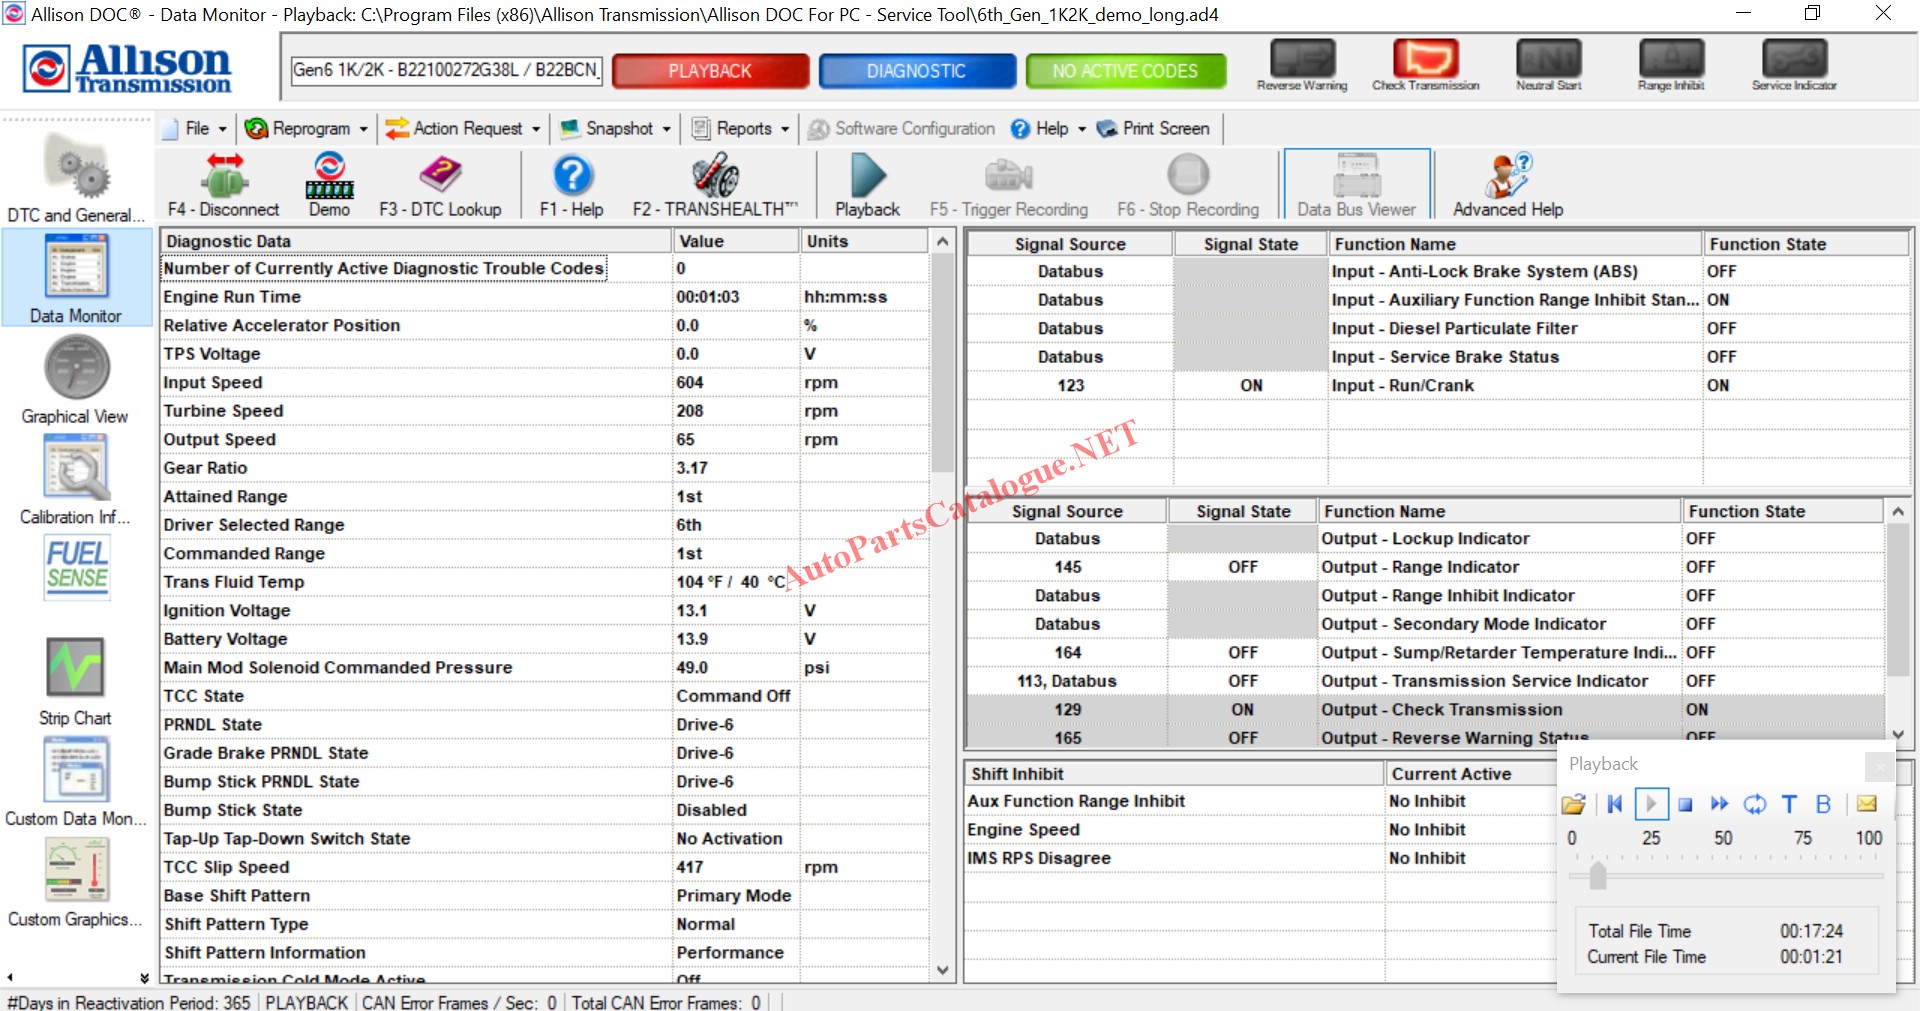Open the Reports menu
Image resolution: width=1920 pixels, height=1011 pixels.
[x=742, y=129]
